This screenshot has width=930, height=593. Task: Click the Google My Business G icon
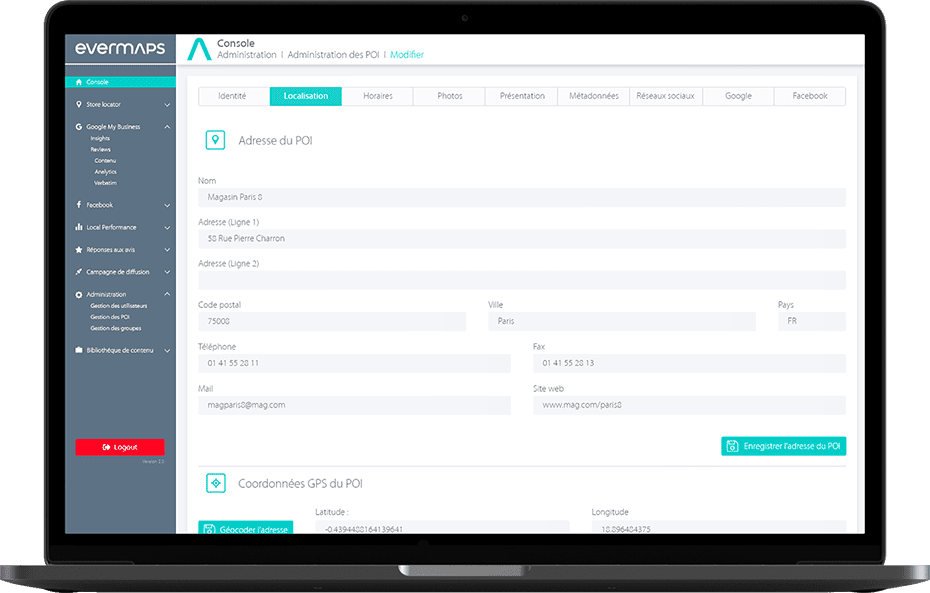point(79,127)
